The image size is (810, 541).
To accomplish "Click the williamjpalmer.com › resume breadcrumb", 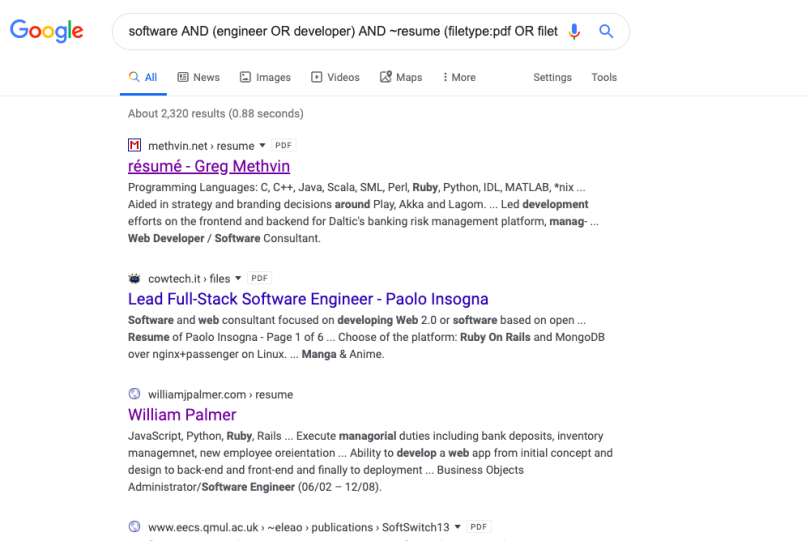I will coord(221,394).
